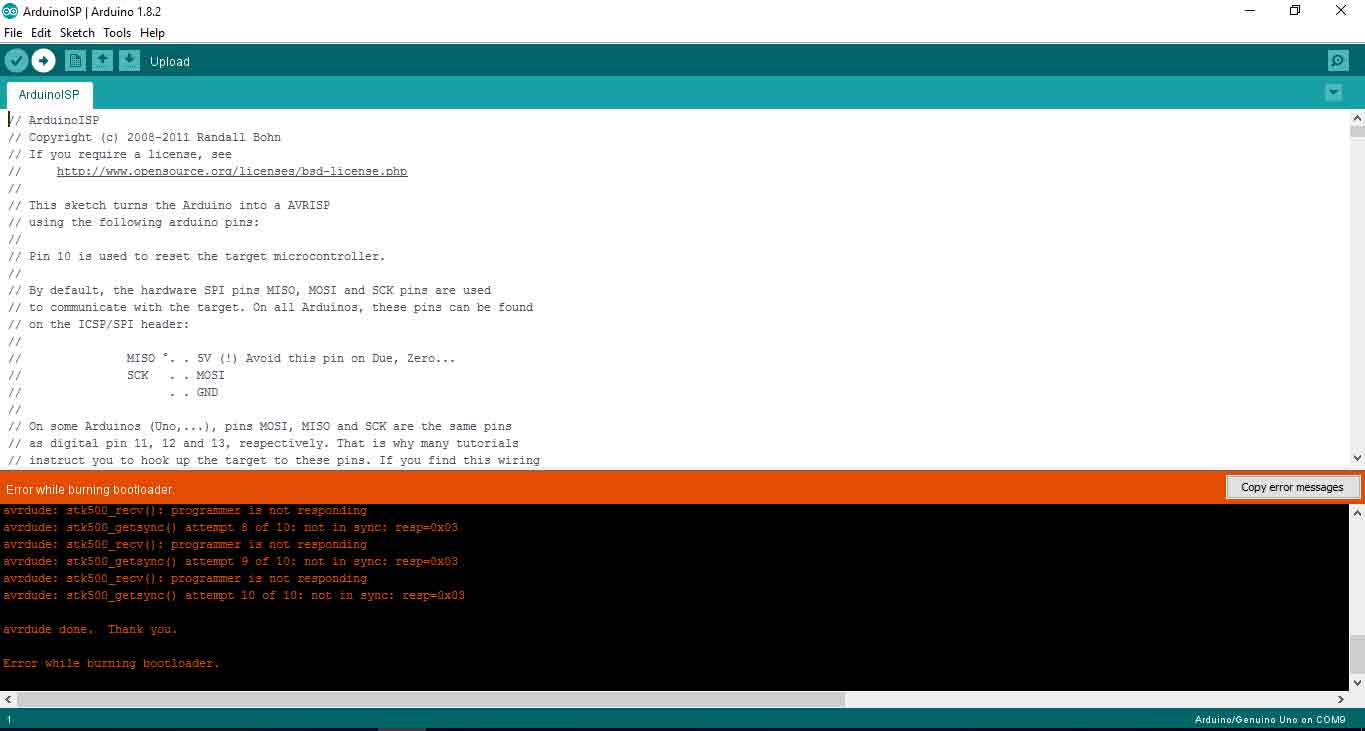Open the Edit menu

41,33
